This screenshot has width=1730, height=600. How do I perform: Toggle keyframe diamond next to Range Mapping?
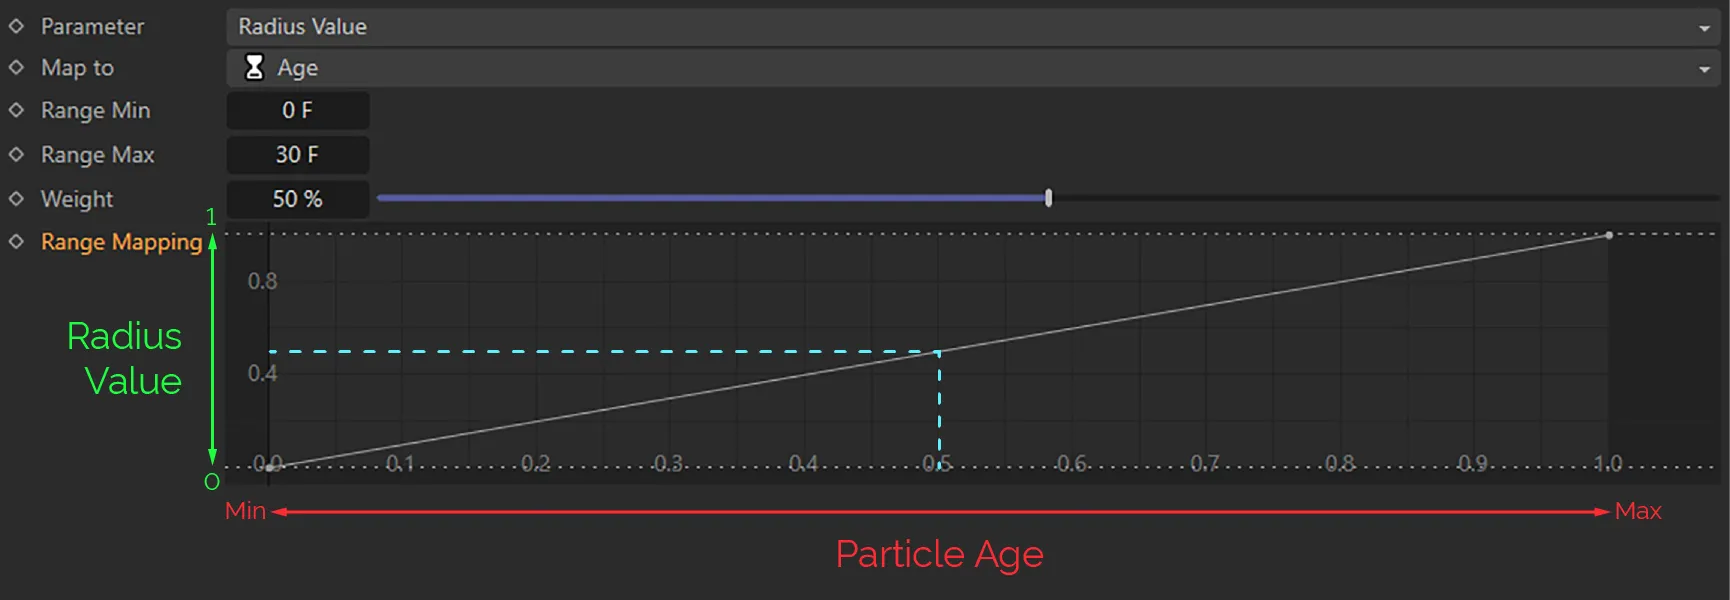[16, 241]
